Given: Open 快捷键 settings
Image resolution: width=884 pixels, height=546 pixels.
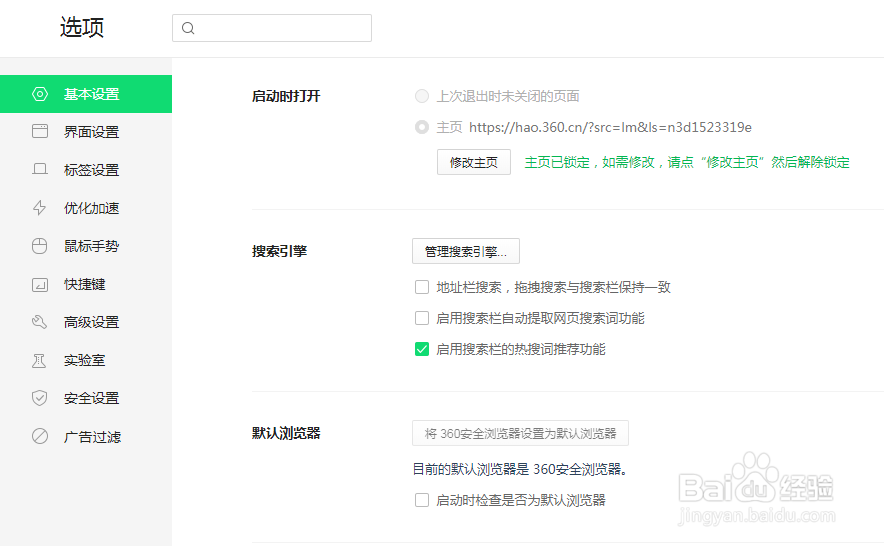Looking at the screenshot, I should coord(86,284).
